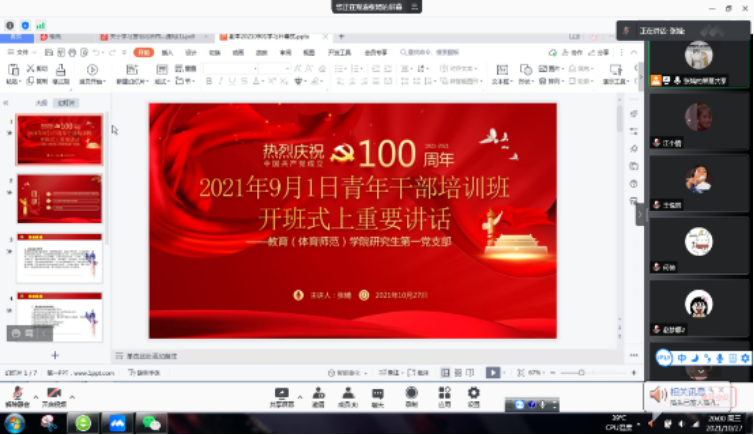Switch to the 插入 (Insert) ribbon tab
The height and width of the screenshot is (435, 754).
pyautogui.click(x=167, y=52)
